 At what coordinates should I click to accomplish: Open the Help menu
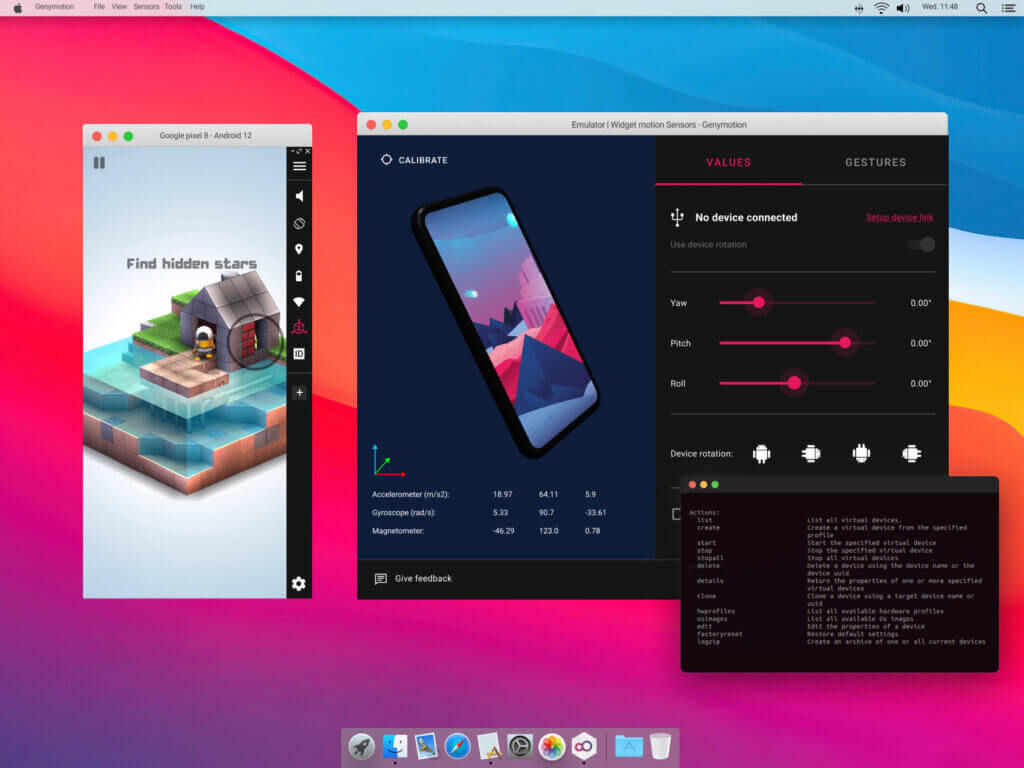pyautogui.click(x=197, y=7)
